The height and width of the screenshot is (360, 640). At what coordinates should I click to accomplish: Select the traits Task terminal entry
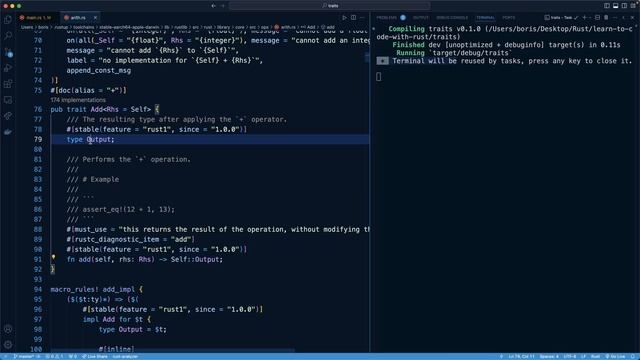[562, 18]
